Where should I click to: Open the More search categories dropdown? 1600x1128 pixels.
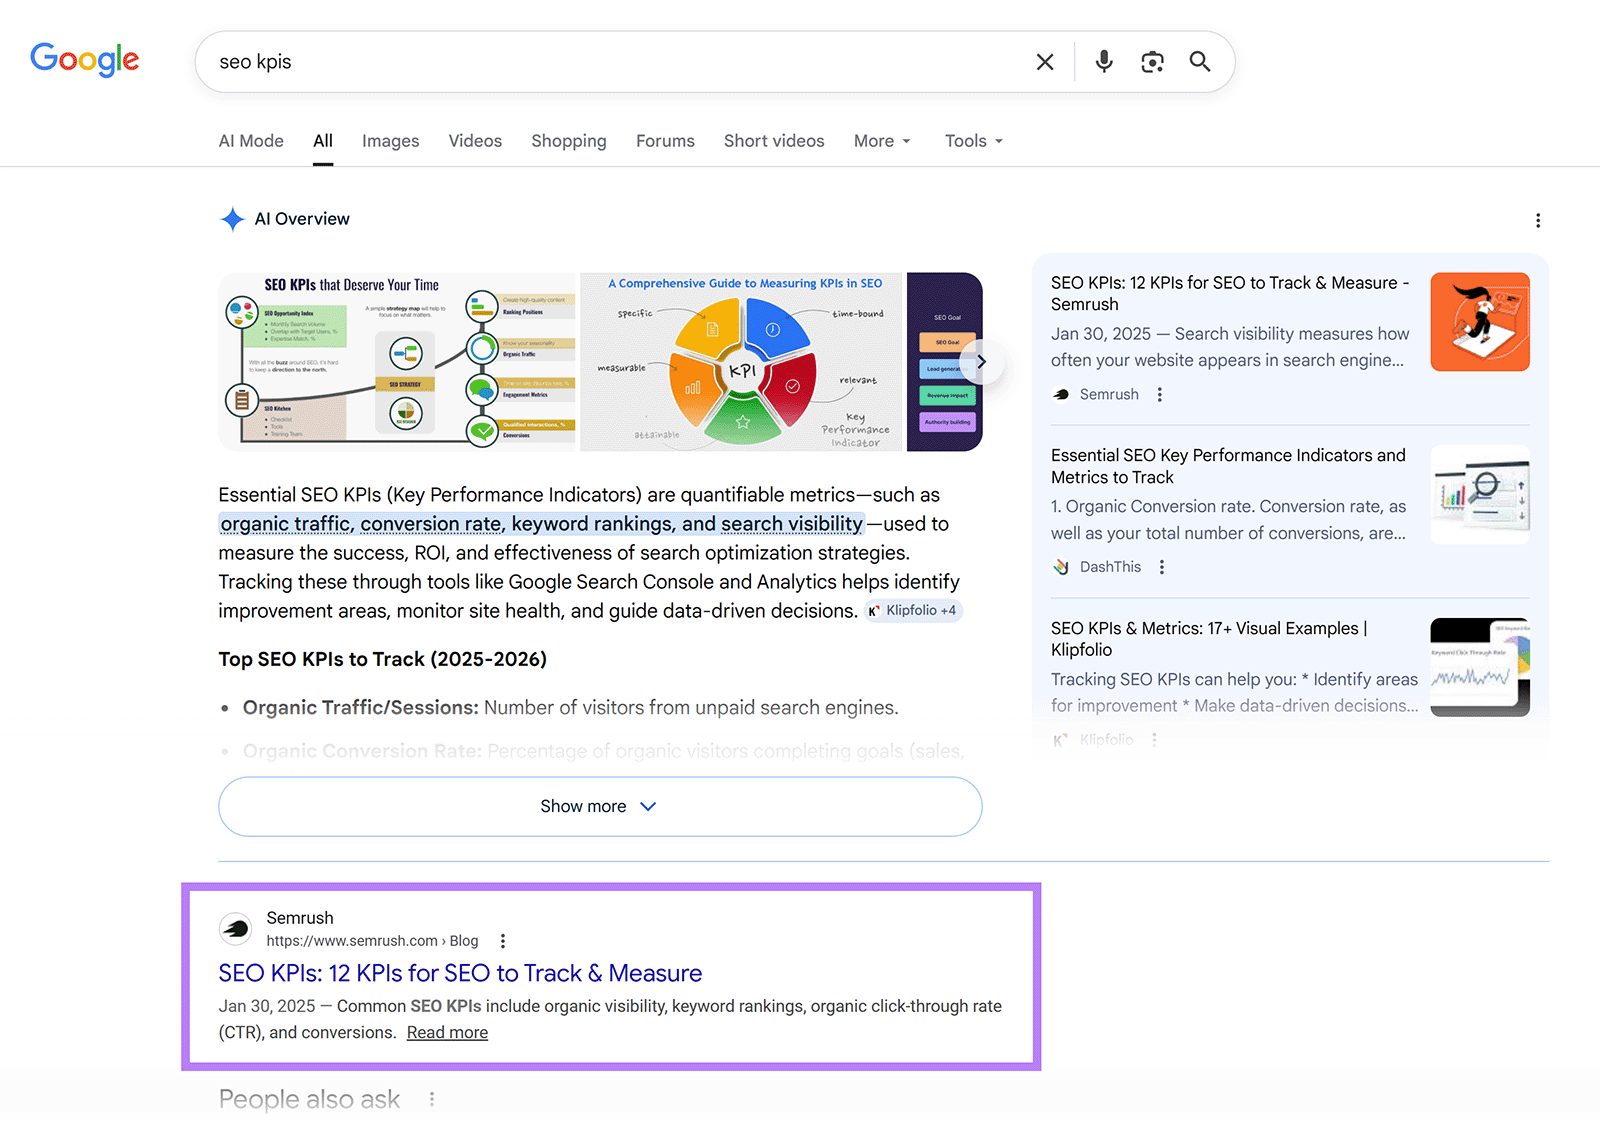click(x=881, y=141)
